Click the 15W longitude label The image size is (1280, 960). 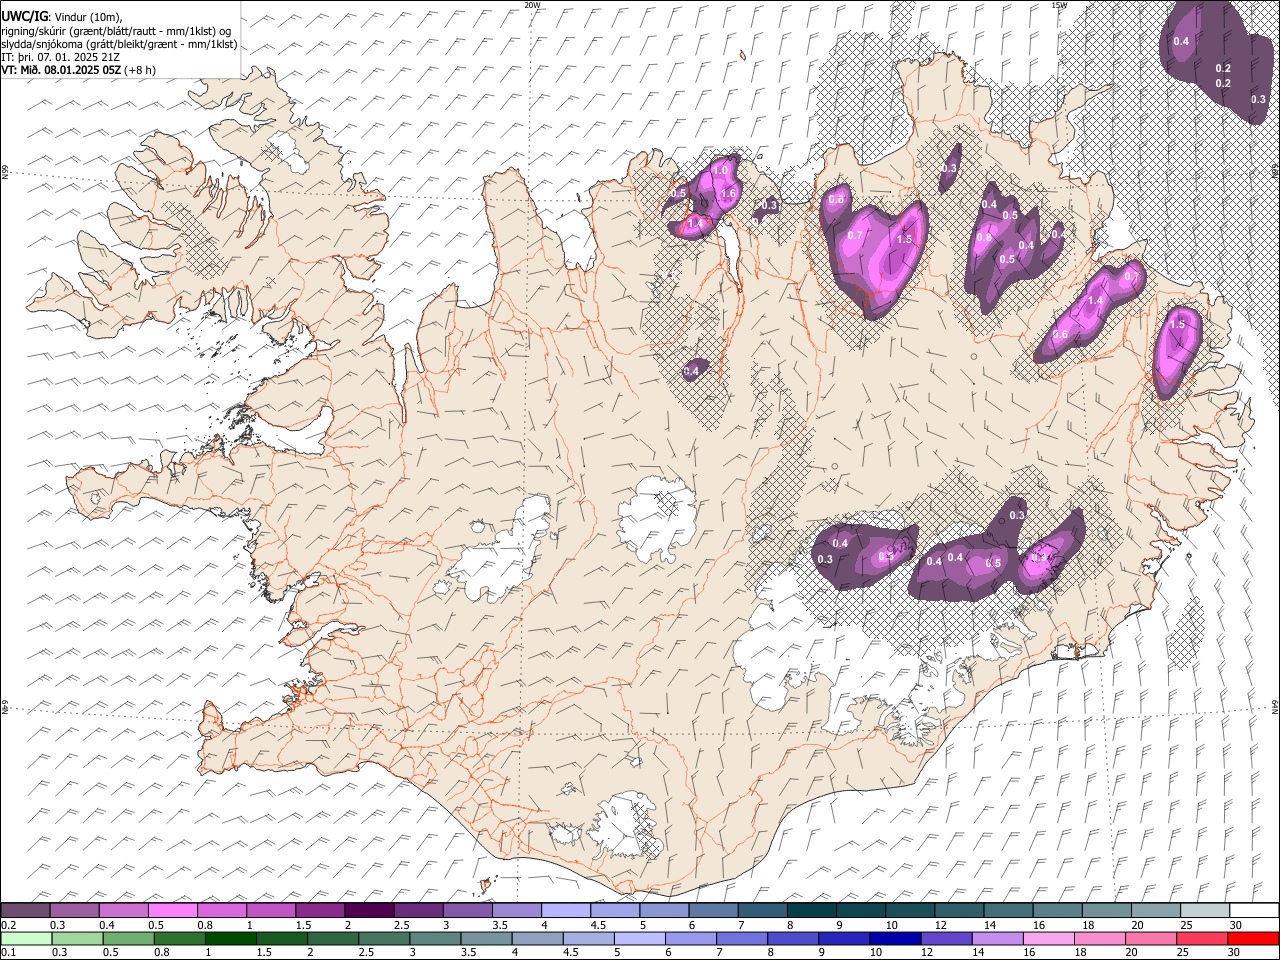pyautogui.click(x=1058, y=5)
